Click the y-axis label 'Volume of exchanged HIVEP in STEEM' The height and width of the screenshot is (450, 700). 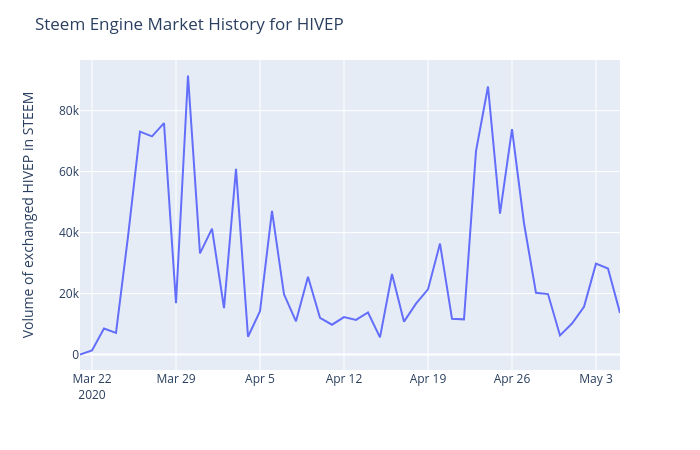tap(28, 215)
